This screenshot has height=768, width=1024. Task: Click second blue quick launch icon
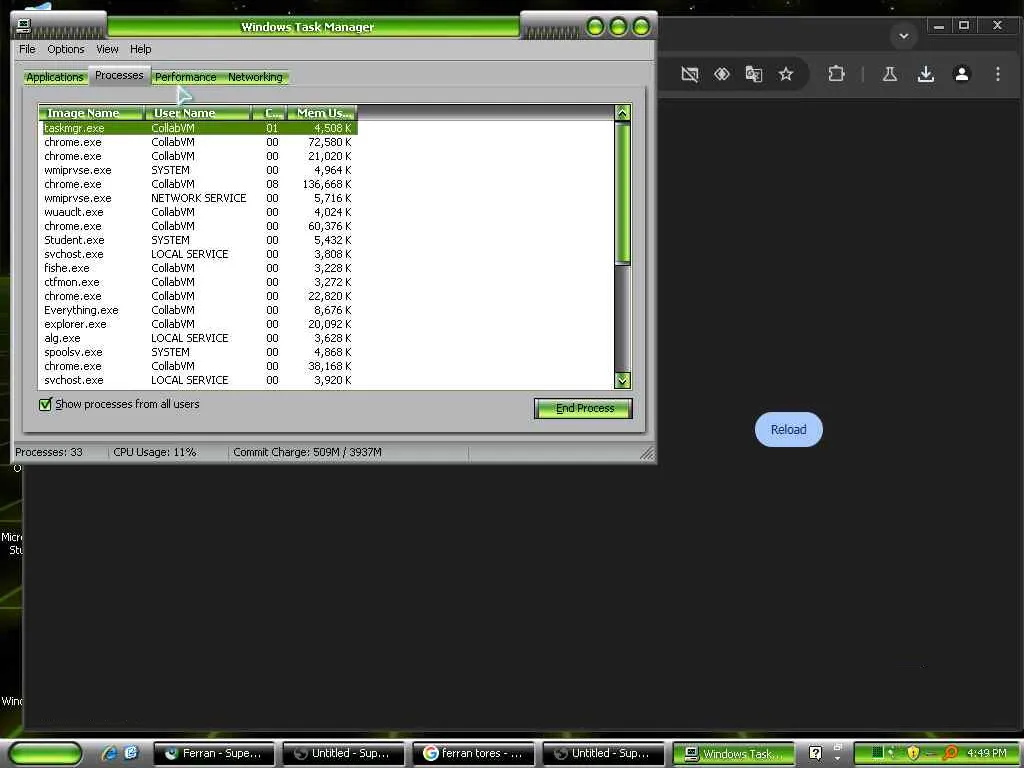[131, 754]
